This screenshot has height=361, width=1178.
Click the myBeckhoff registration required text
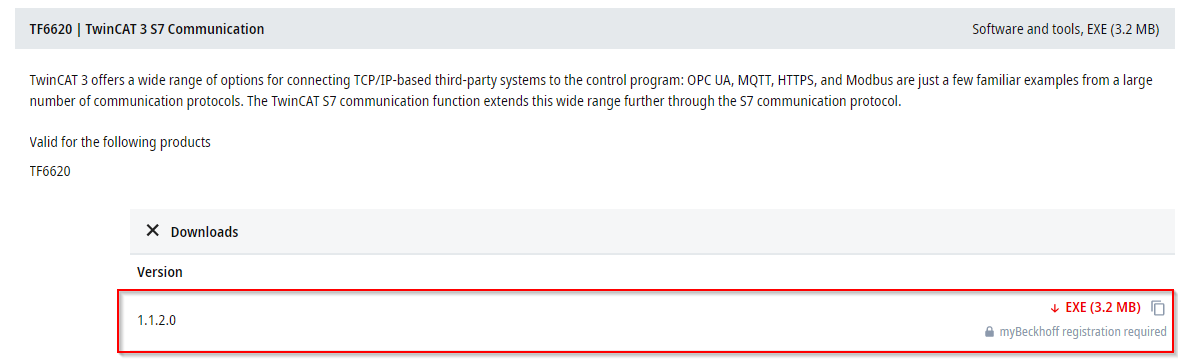point(1083,332)
